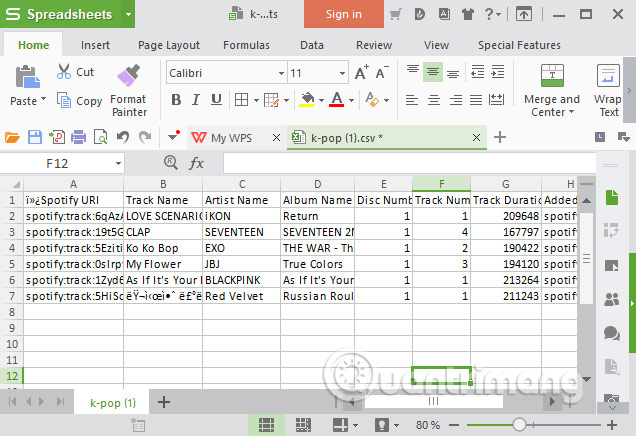
Task: Click the zoom slider handle
Action: 519,425
